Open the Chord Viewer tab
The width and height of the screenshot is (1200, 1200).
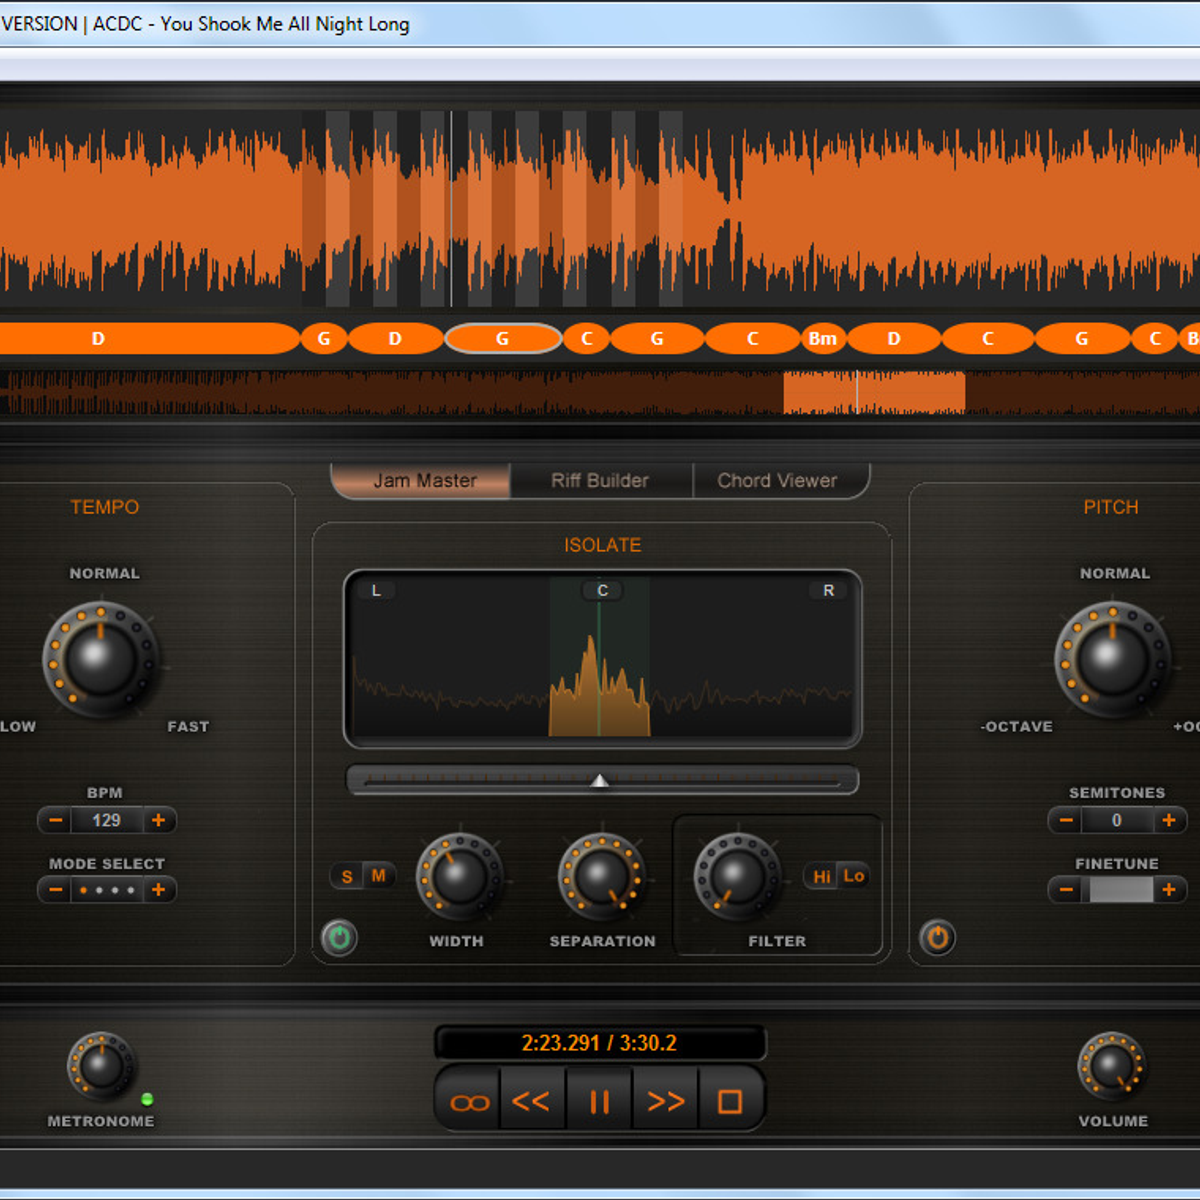click(x=777, y=481)
